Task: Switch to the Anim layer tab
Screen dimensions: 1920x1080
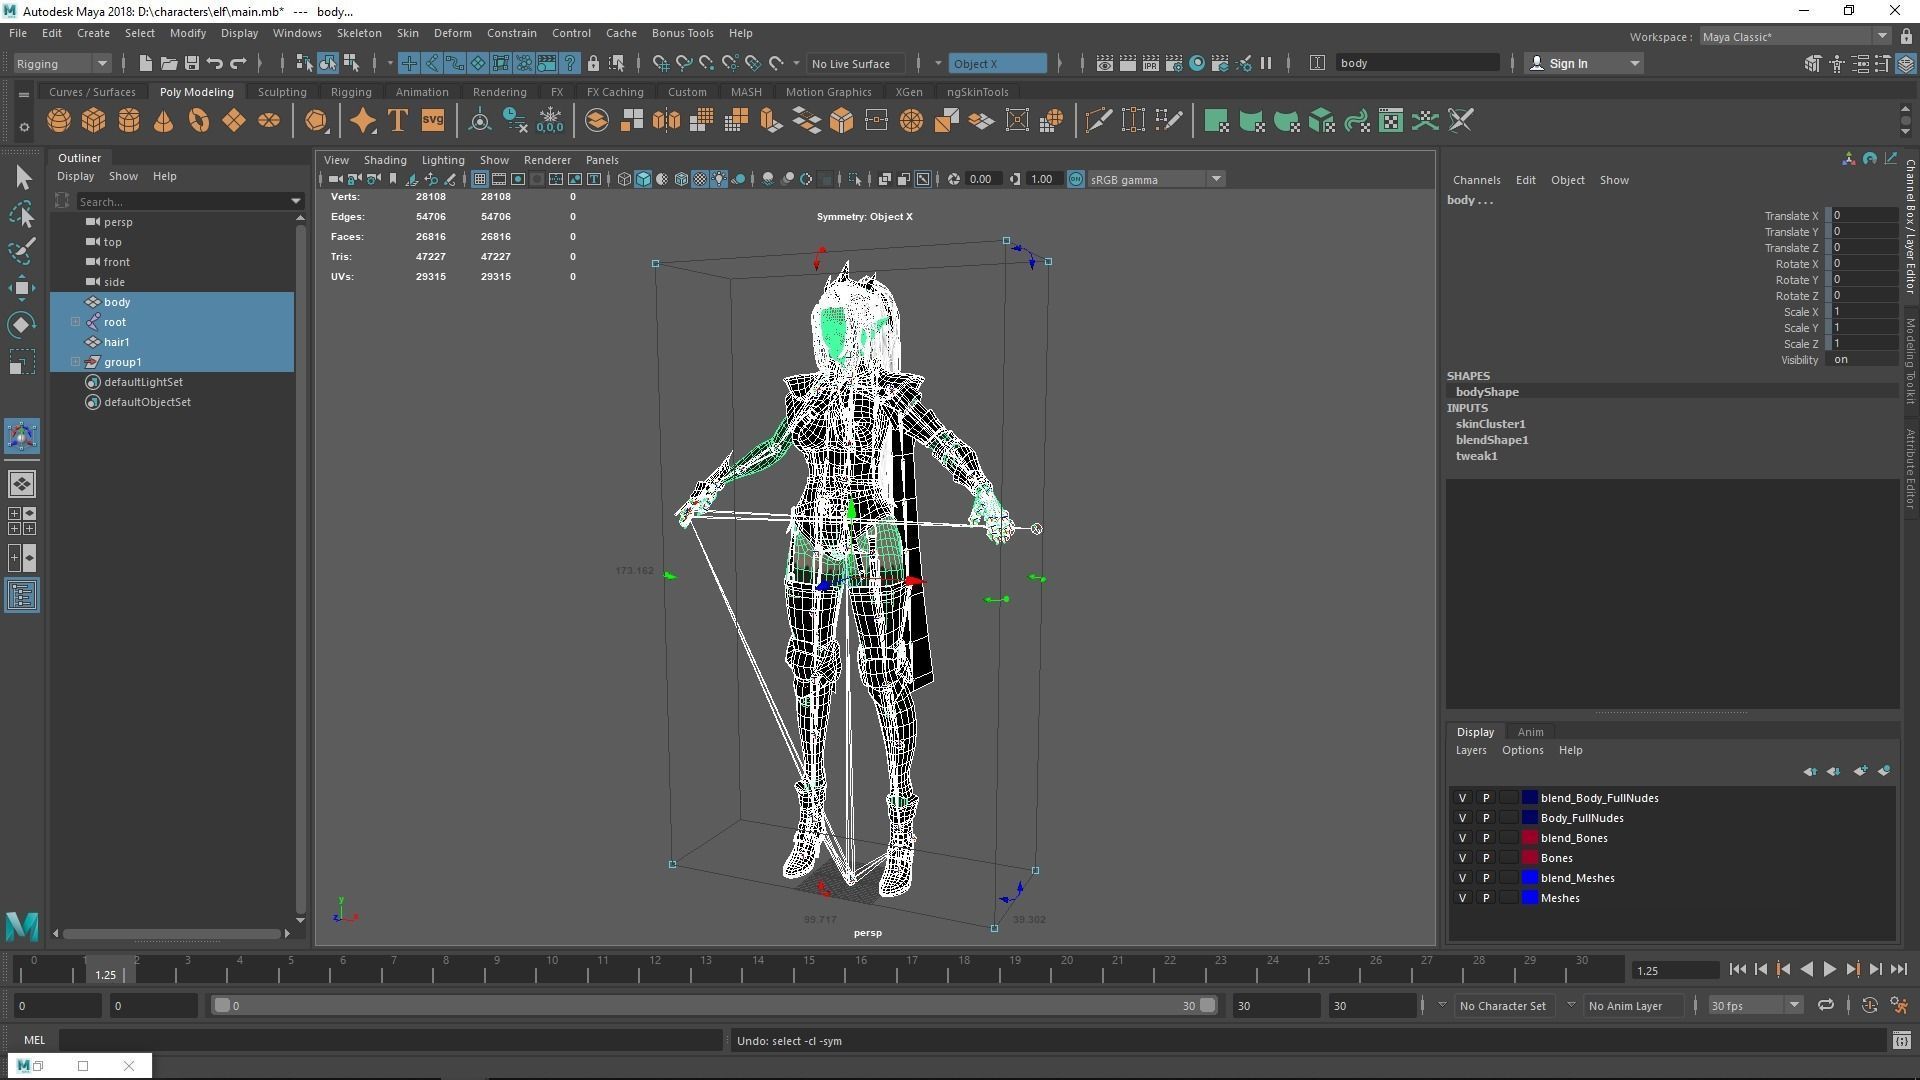Action: point(1530,732)
